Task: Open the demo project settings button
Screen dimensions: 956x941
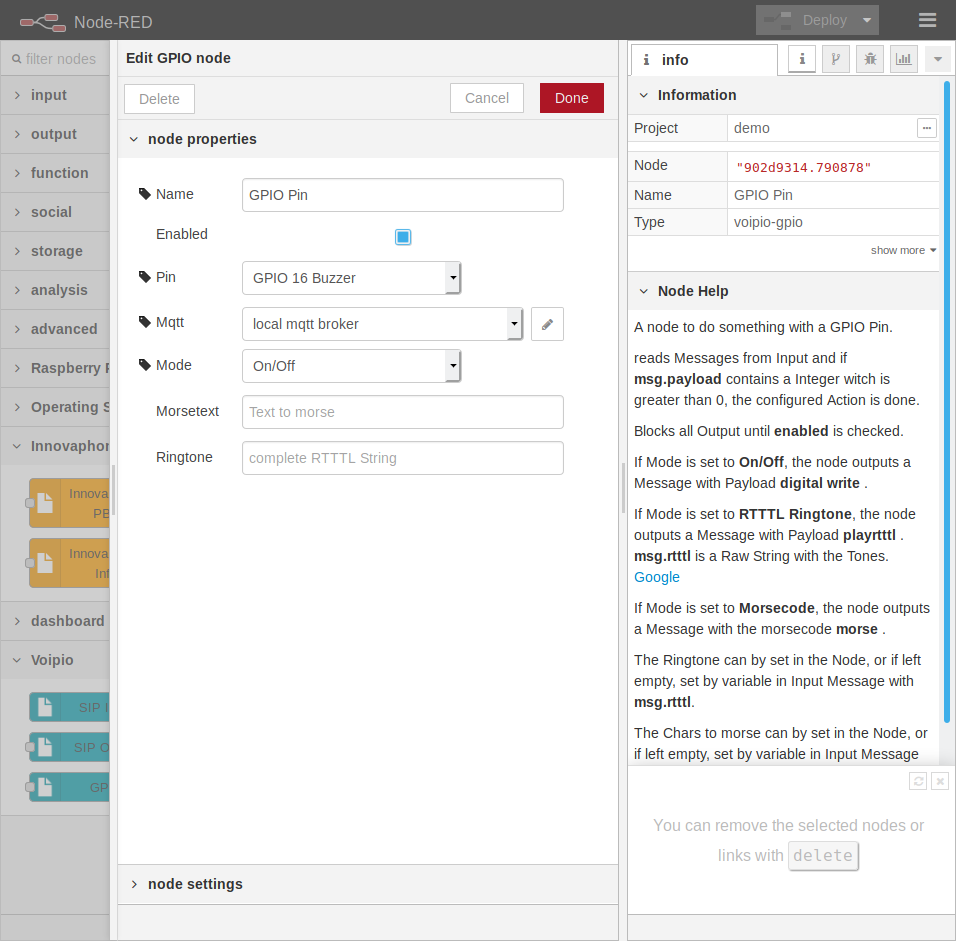Action: (x=927, y=128)
